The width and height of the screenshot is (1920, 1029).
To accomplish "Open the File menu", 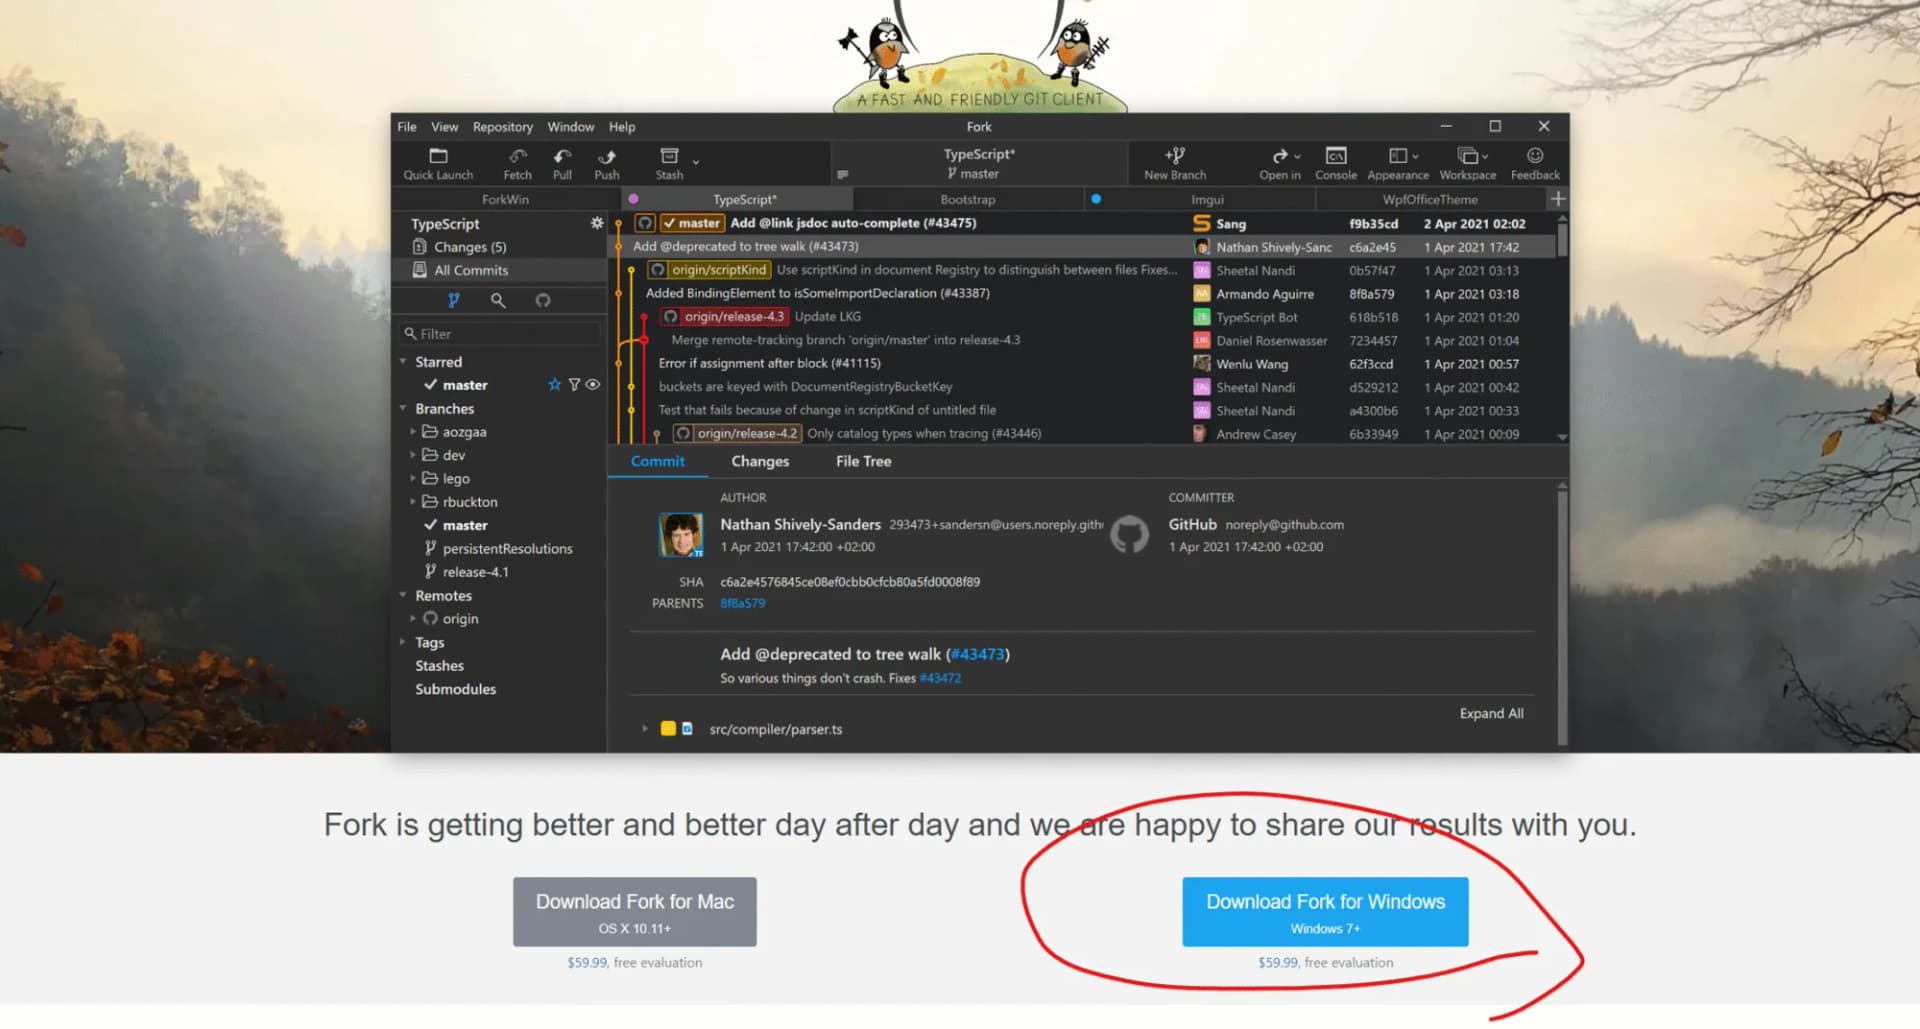I will coord(407,127).
